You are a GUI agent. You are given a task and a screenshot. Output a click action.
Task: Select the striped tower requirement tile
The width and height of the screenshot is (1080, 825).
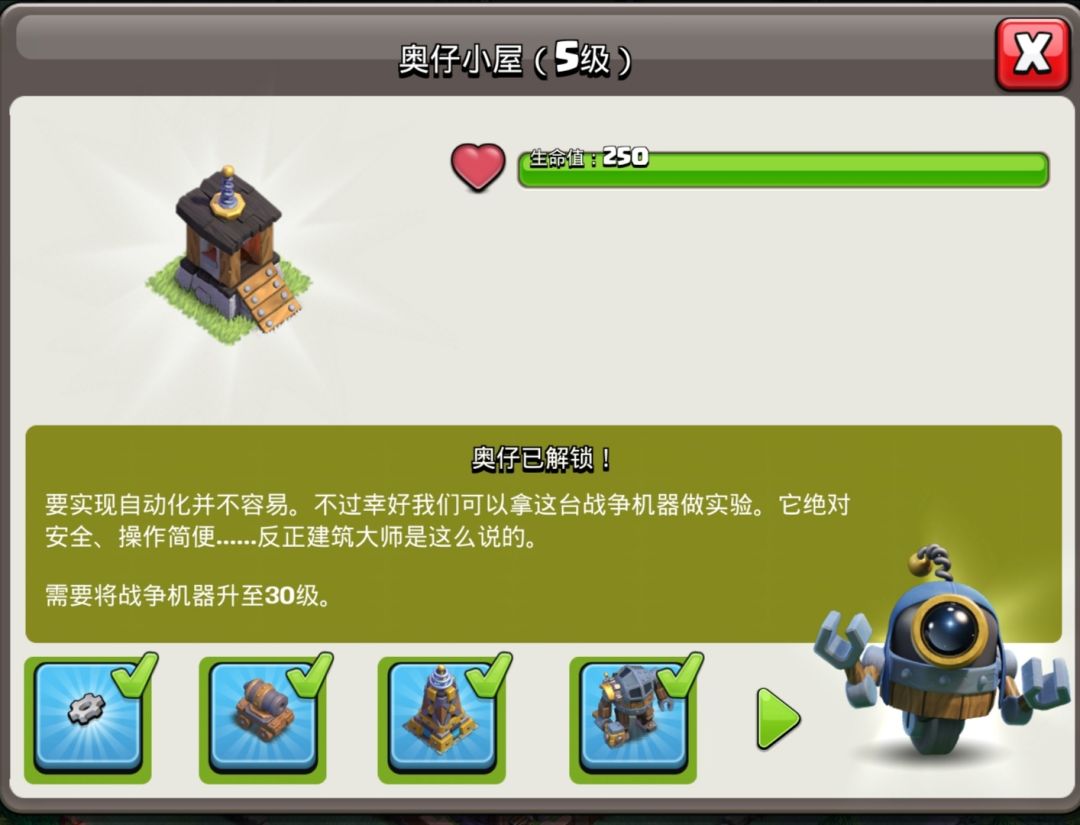point(442,718)
